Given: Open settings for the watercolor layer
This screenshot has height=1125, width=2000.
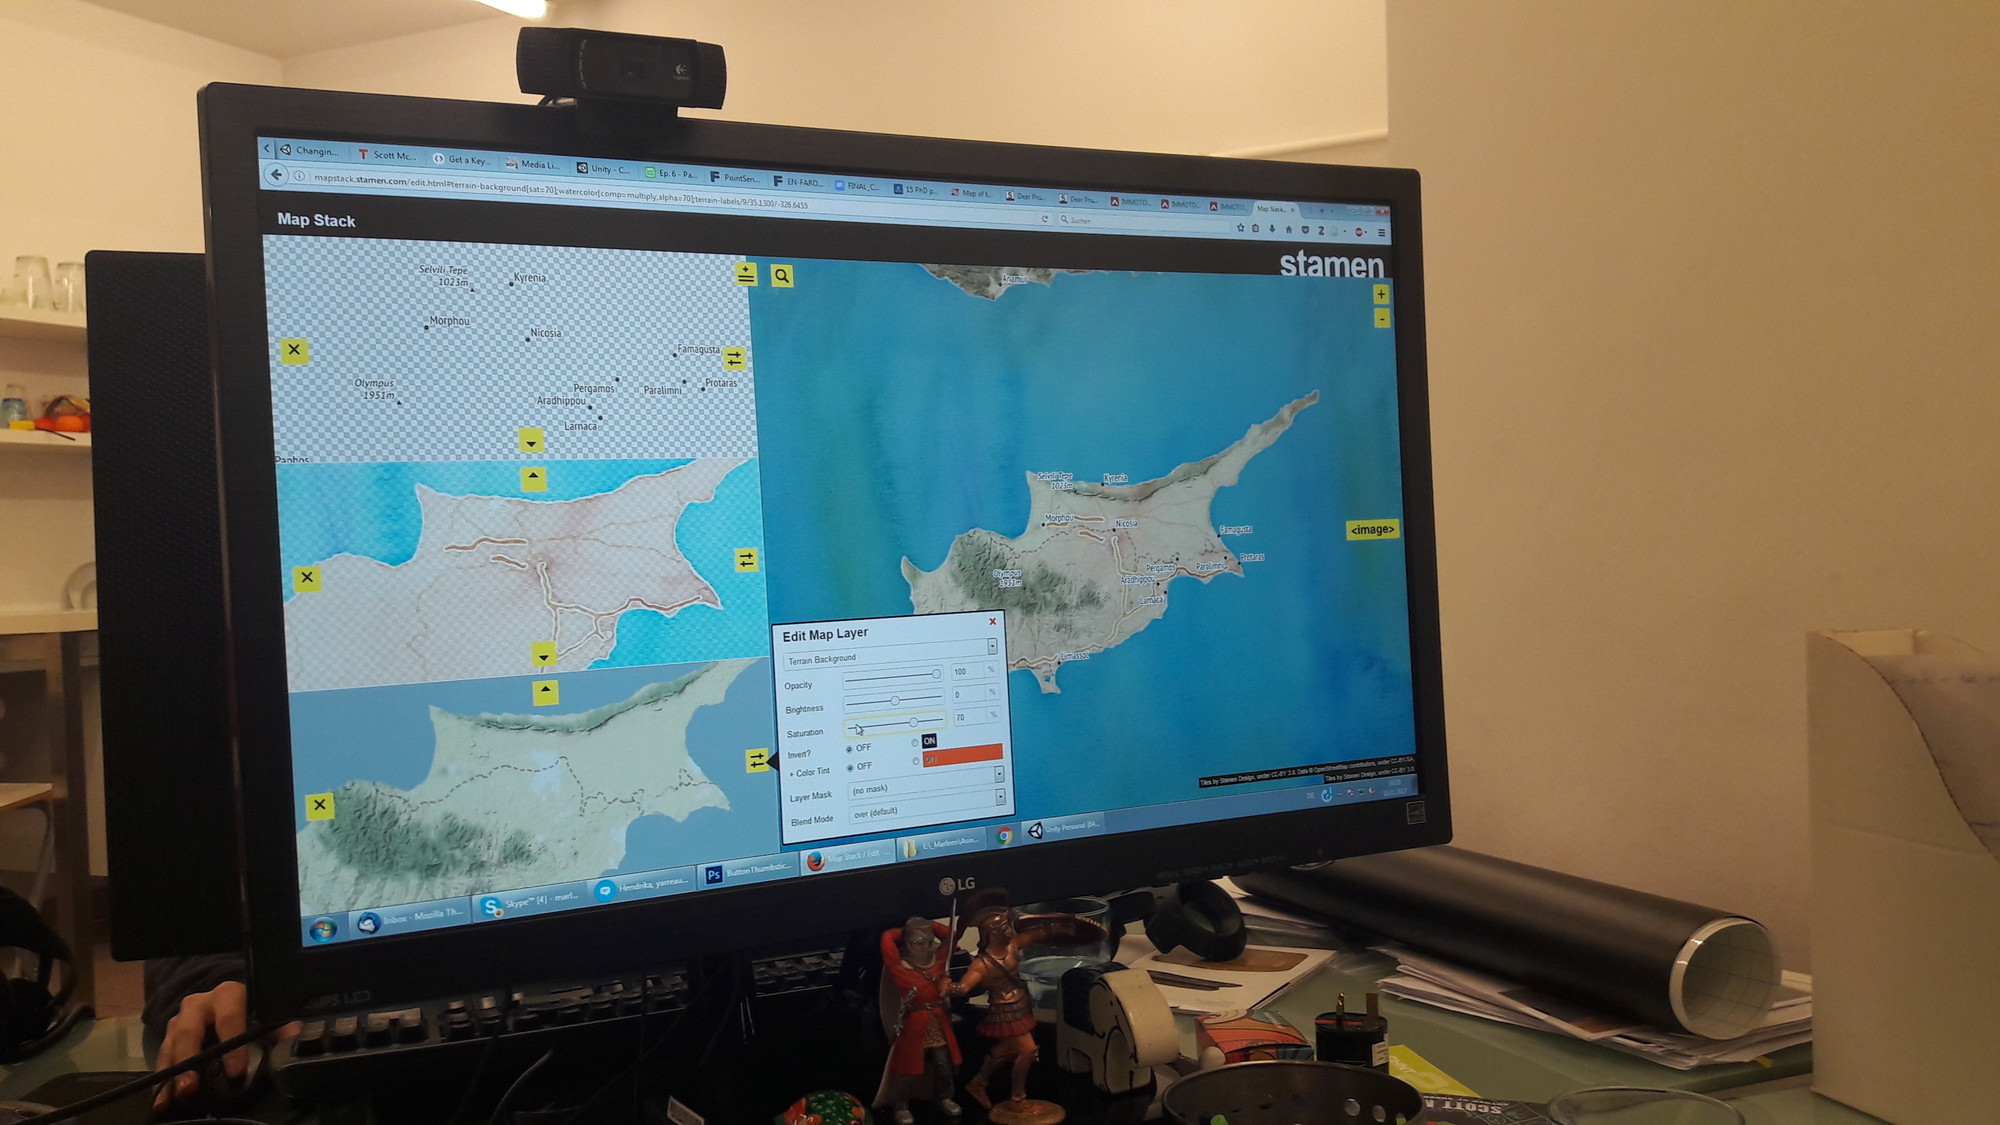Looking at the screenshot, I should pos(746,560).
